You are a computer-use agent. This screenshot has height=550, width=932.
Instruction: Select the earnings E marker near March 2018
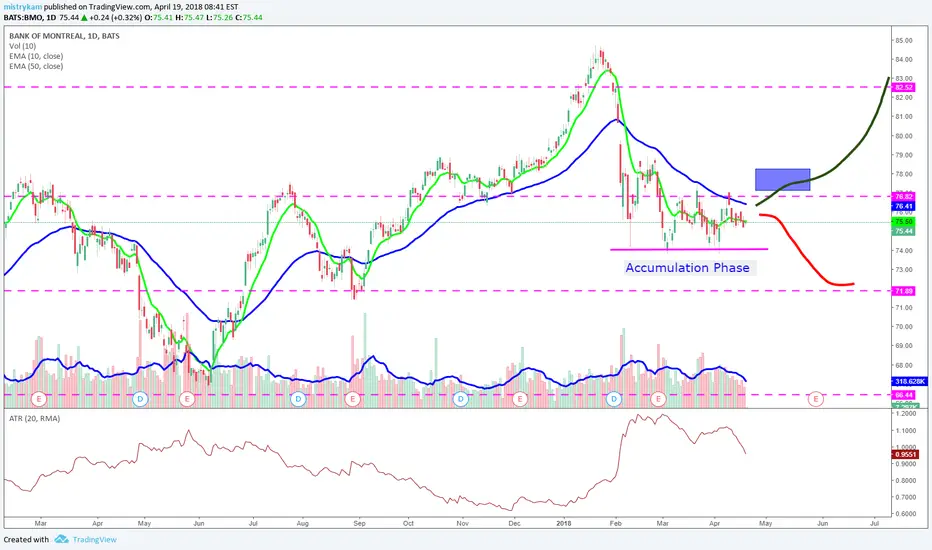658,398
